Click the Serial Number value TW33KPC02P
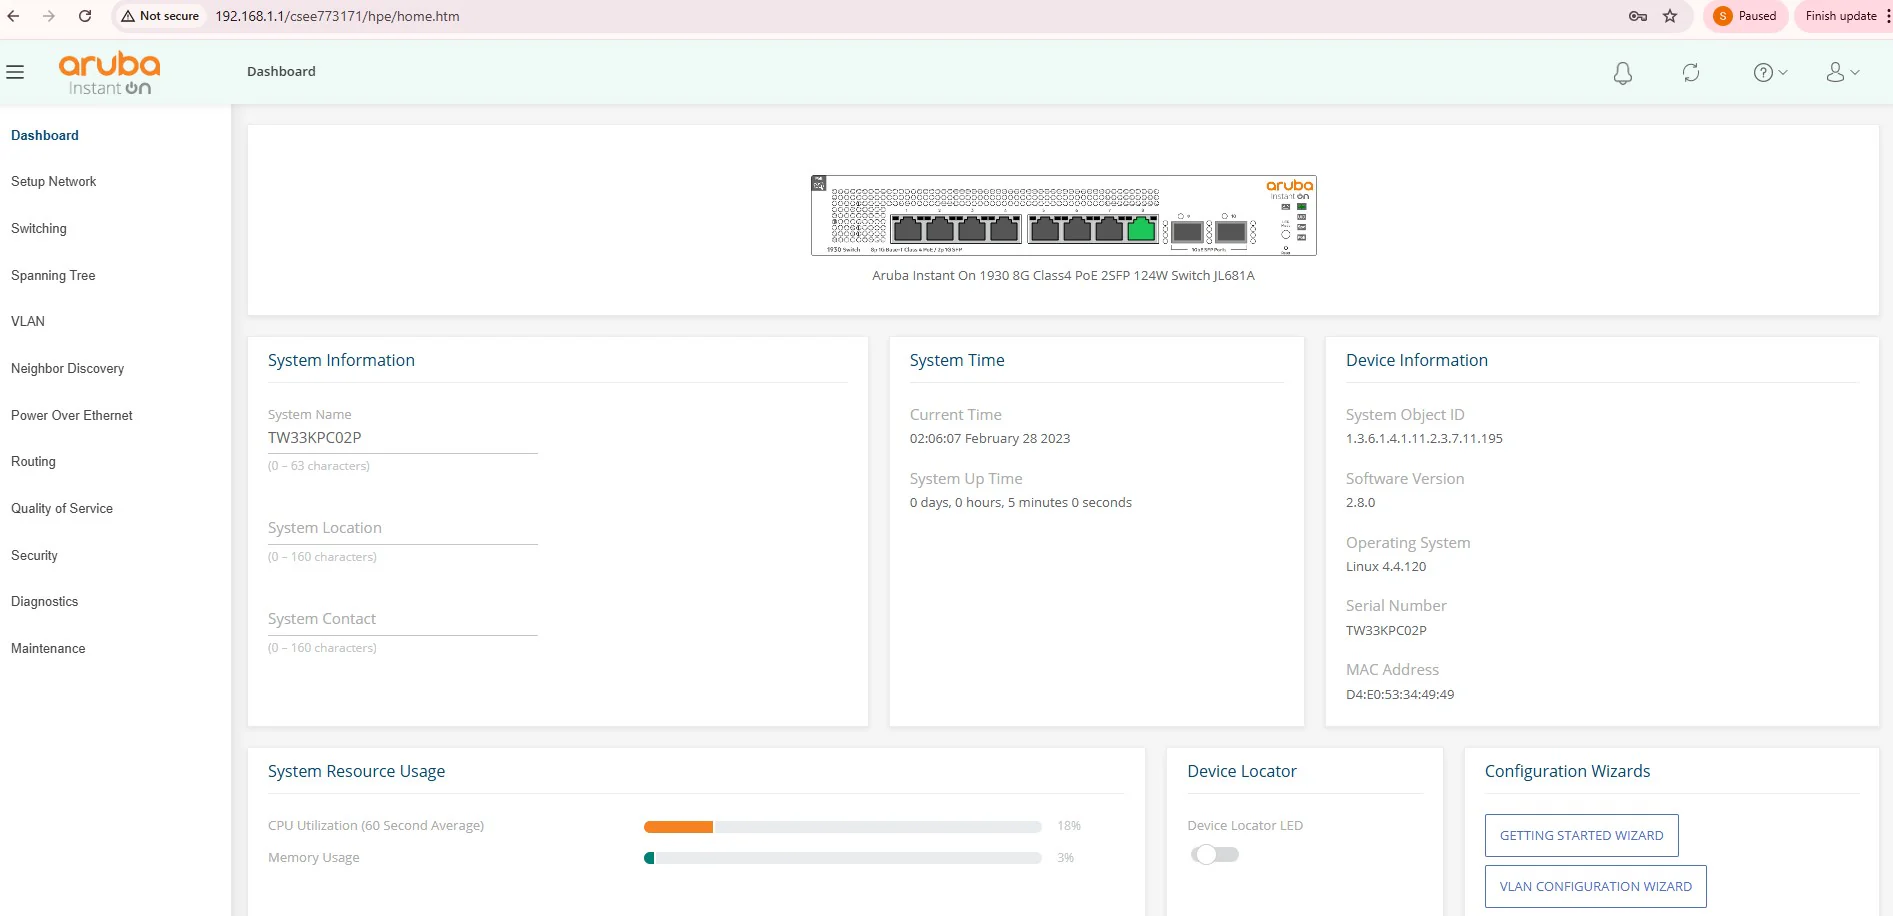Screen dimensions: 1893x916 [x=1386, y=630]
